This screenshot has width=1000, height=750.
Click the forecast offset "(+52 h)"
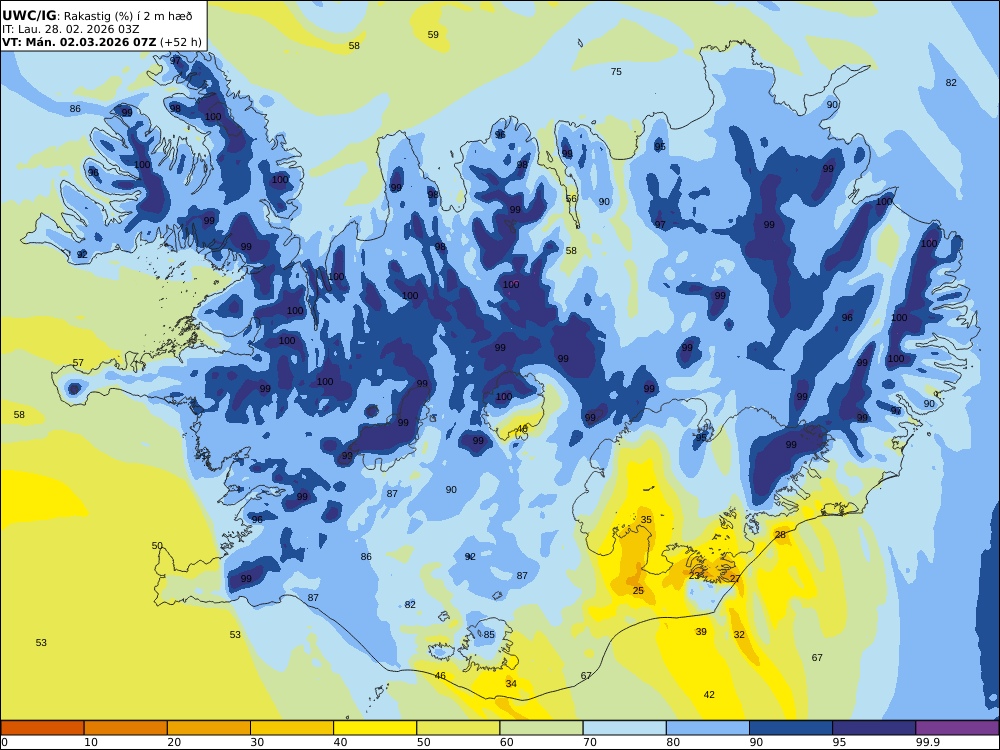point(181,43)
